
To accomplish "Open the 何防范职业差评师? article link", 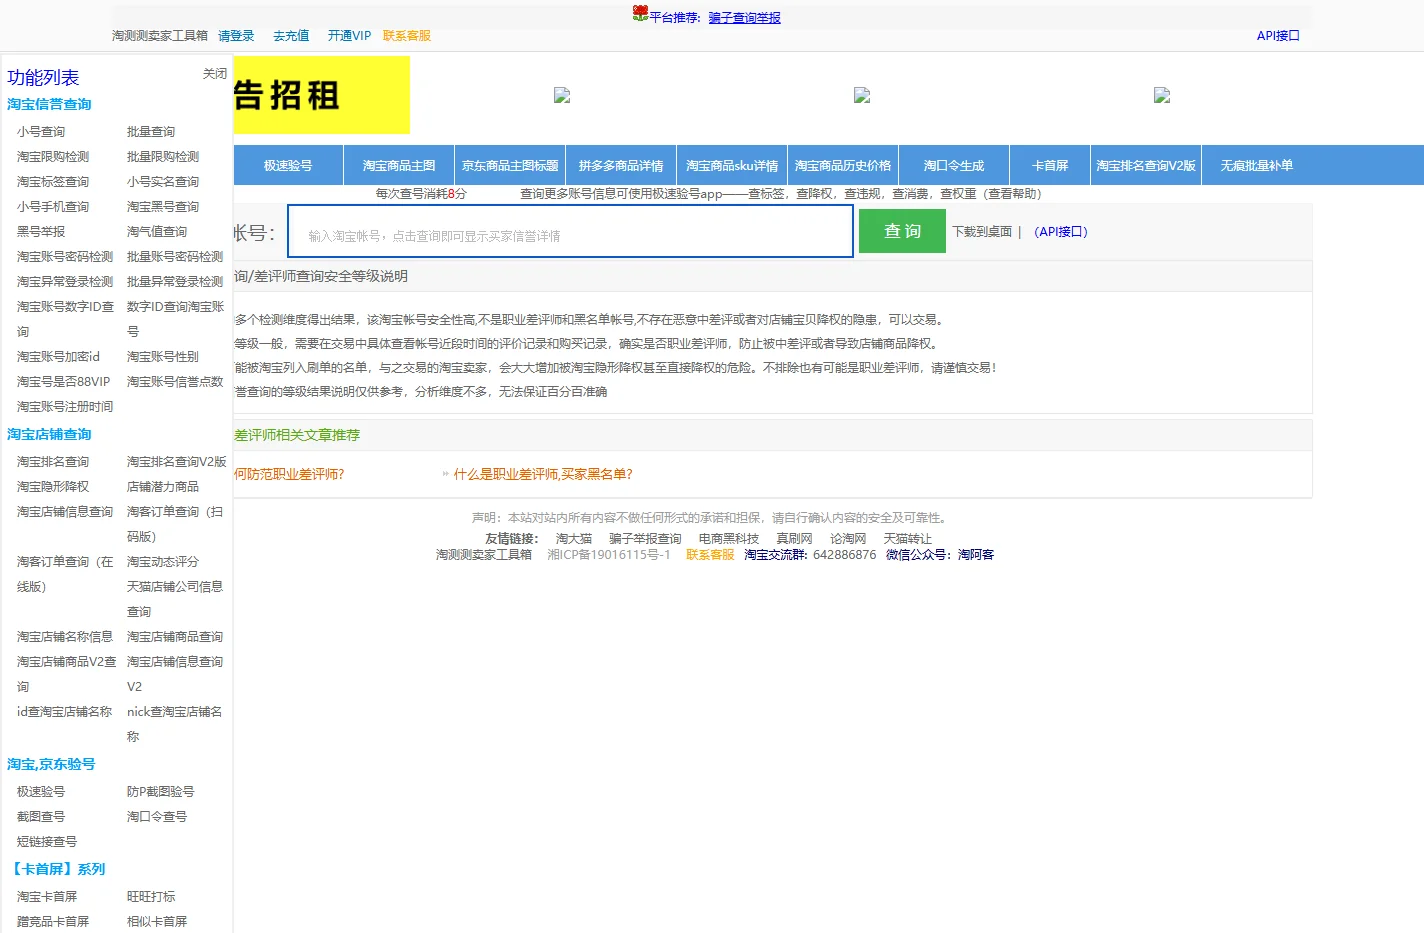I will click(x=289, y=475).
